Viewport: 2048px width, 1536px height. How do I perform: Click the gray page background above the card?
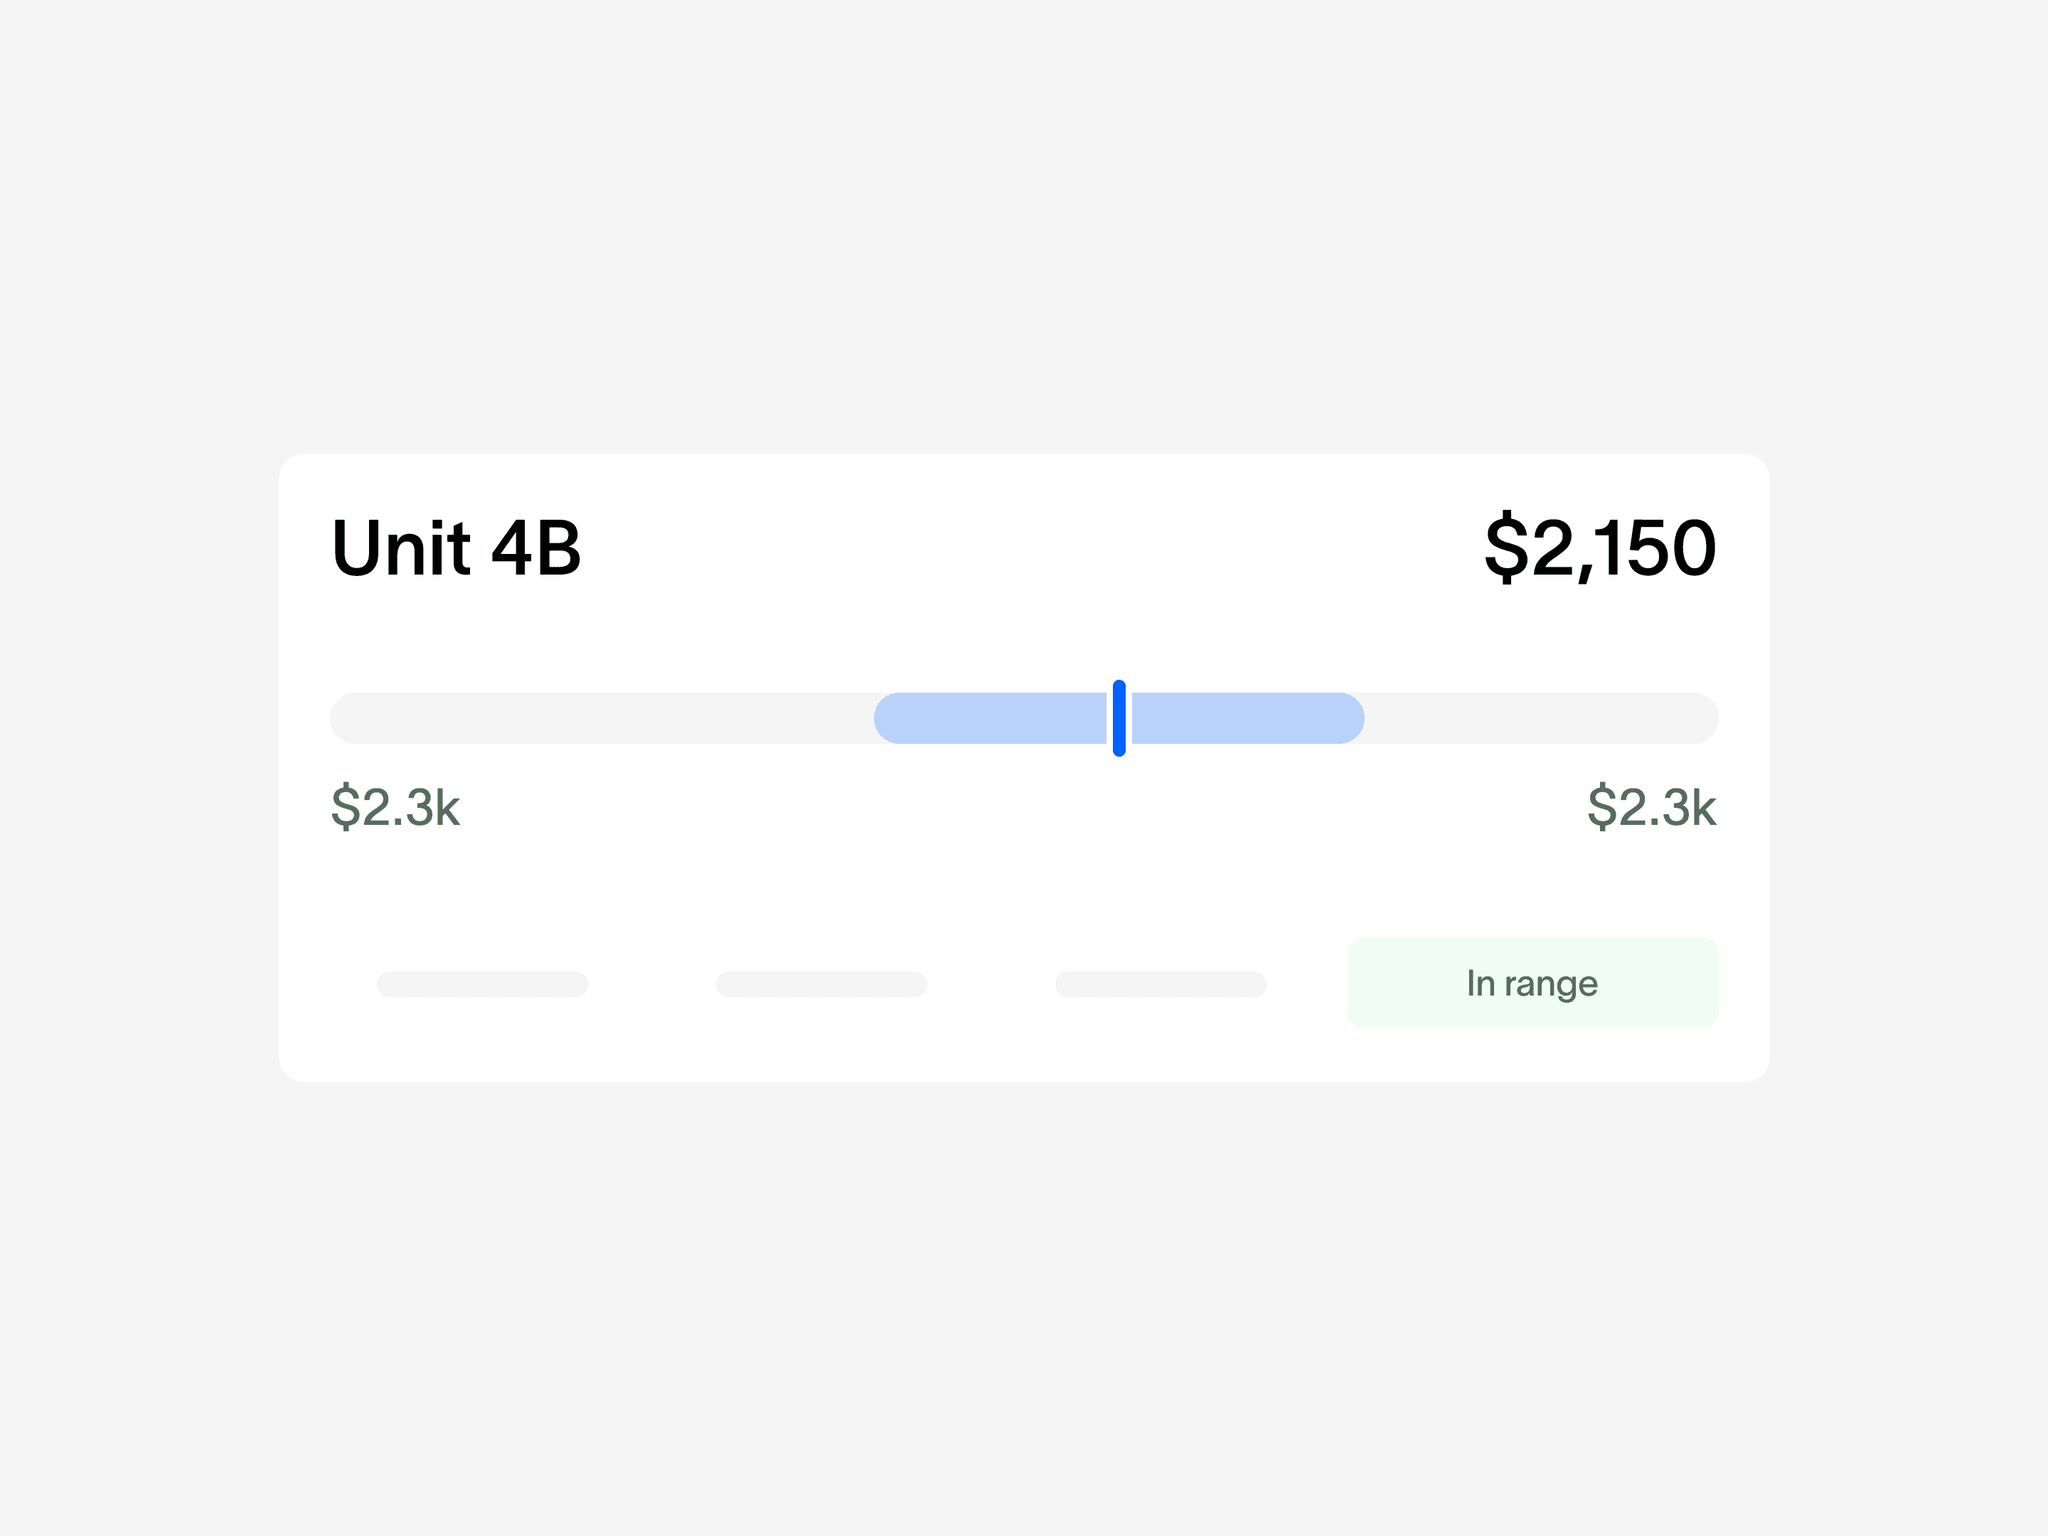pyautogui.click(x=1024, y=220)
